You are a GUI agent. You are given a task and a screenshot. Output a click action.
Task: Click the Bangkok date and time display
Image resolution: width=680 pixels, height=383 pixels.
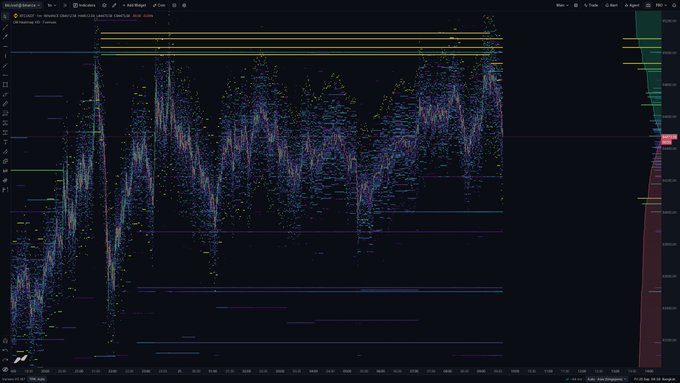tap(655, 379)
